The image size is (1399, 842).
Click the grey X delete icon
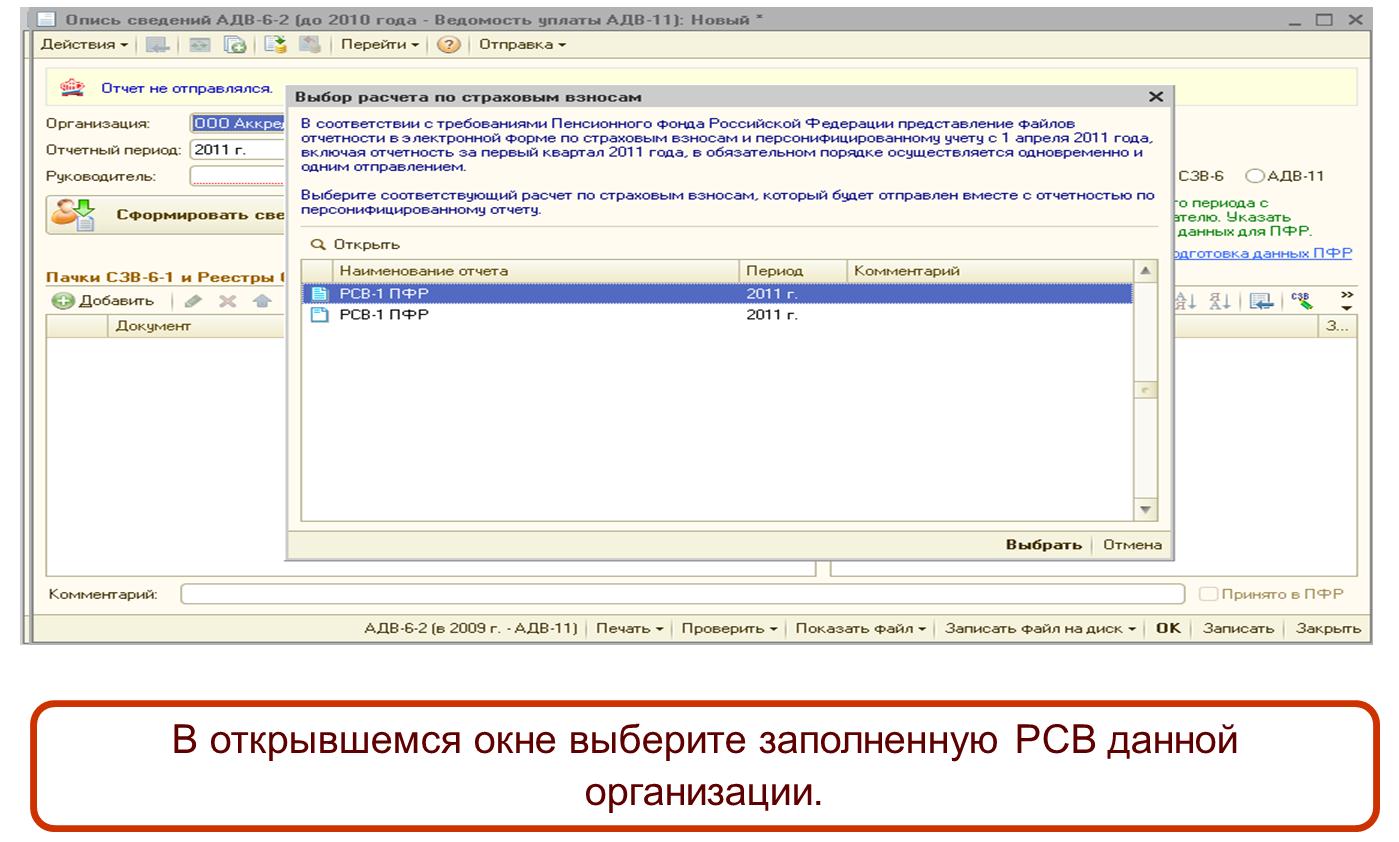[x=226, y=301]
